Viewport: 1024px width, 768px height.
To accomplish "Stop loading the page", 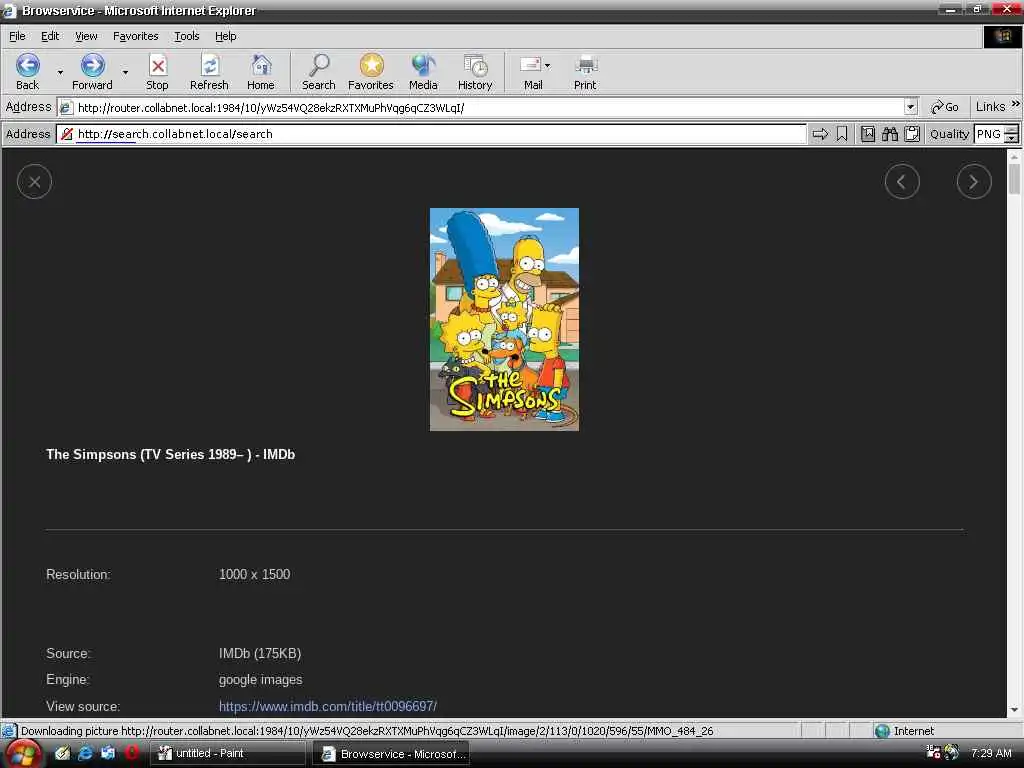I will [157, 72].
